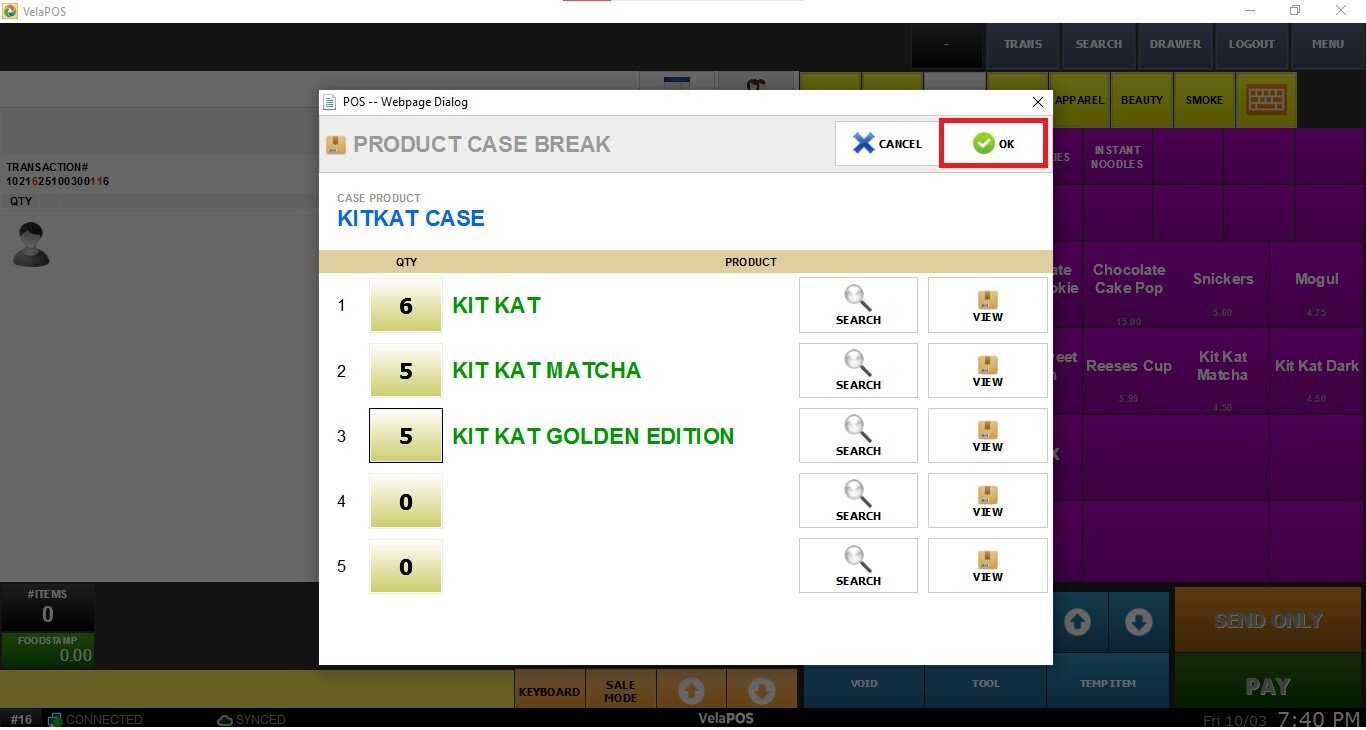Close the POS webpage dialog window
The width and height of the screenshot is (1366, 730).
point(1037,102)
